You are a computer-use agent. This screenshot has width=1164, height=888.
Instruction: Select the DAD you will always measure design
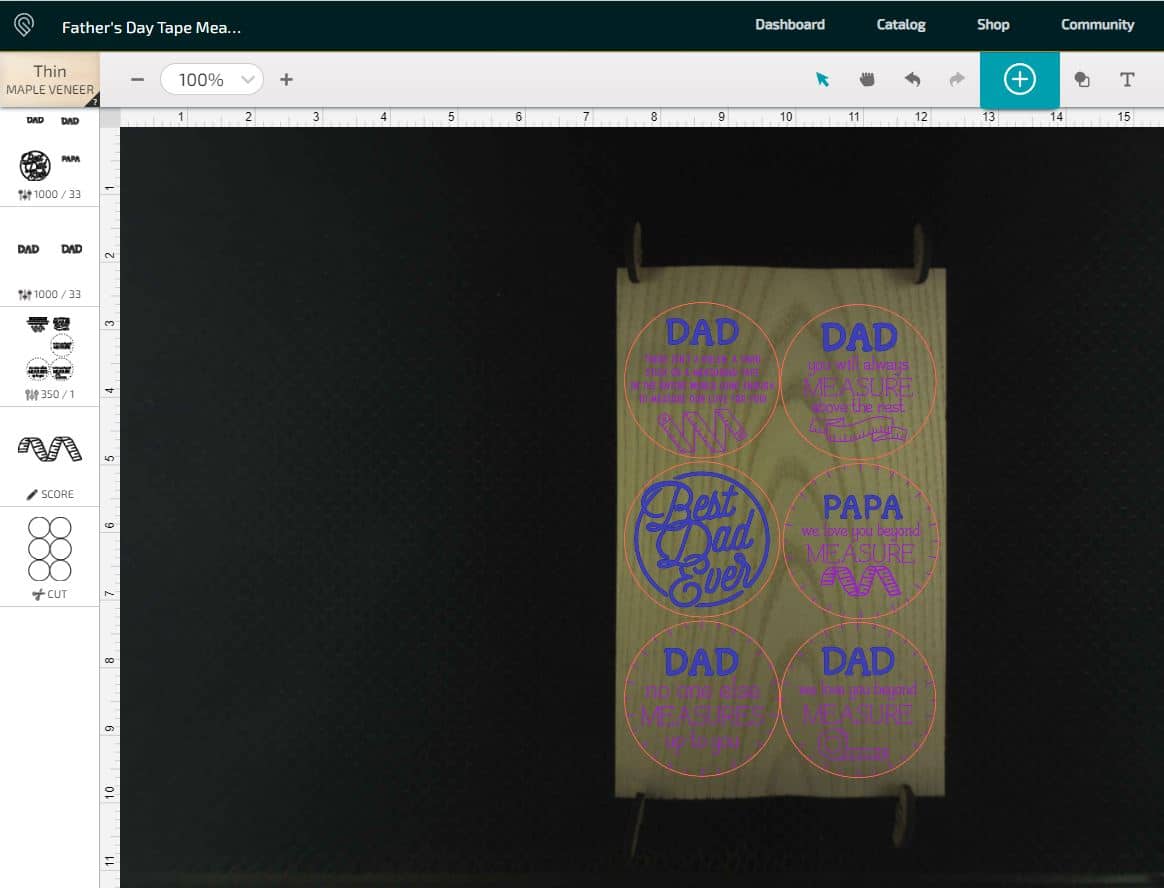(x=858, y=382)
